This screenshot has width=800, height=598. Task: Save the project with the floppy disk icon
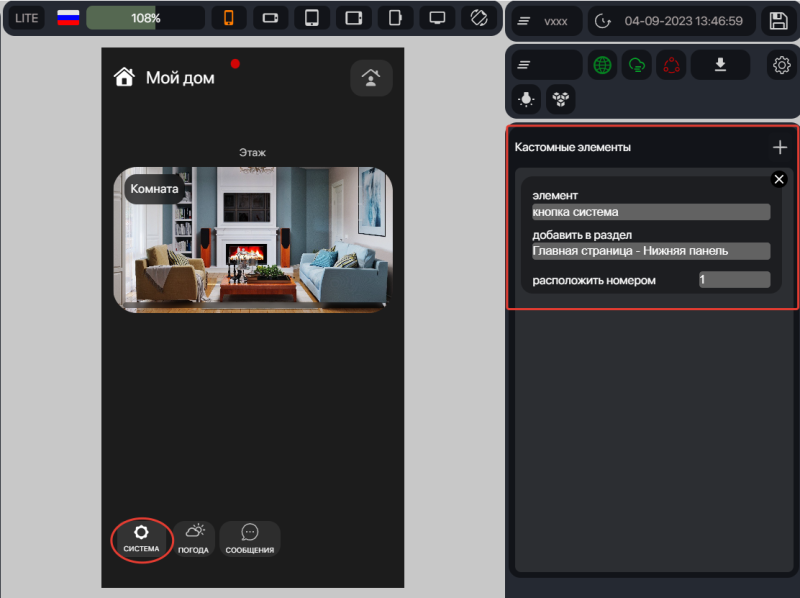coord(779,21)
